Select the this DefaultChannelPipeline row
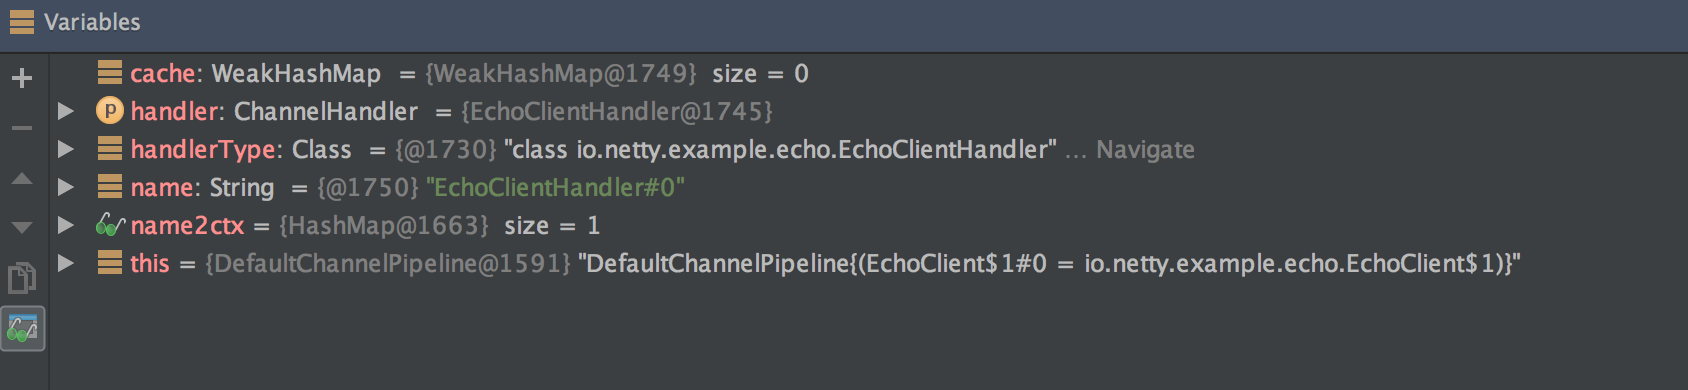The image size is (1688, 390). pyautogui.click(x=868, y=263)
